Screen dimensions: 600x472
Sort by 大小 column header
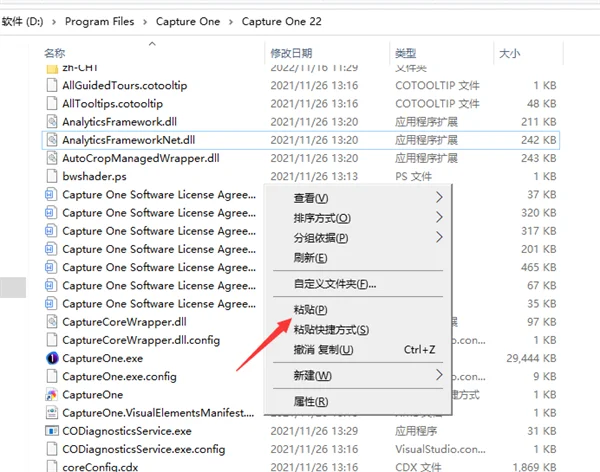click(x=510, y=53)
